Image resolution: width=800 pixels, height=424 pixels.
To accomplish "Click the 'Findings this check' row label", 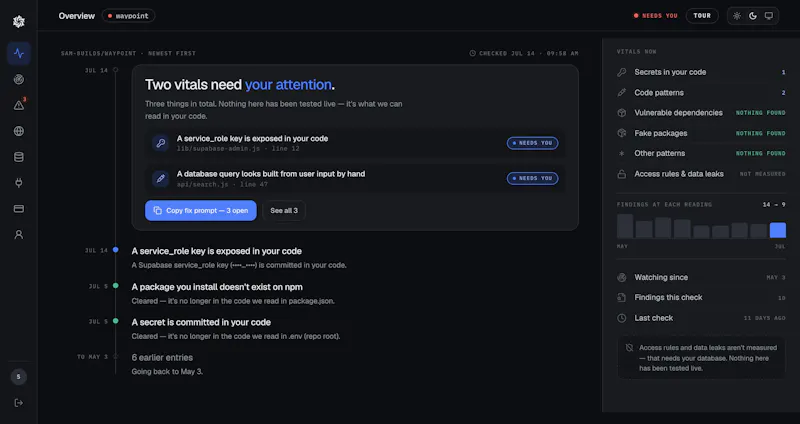I will (x=668, y=297).
